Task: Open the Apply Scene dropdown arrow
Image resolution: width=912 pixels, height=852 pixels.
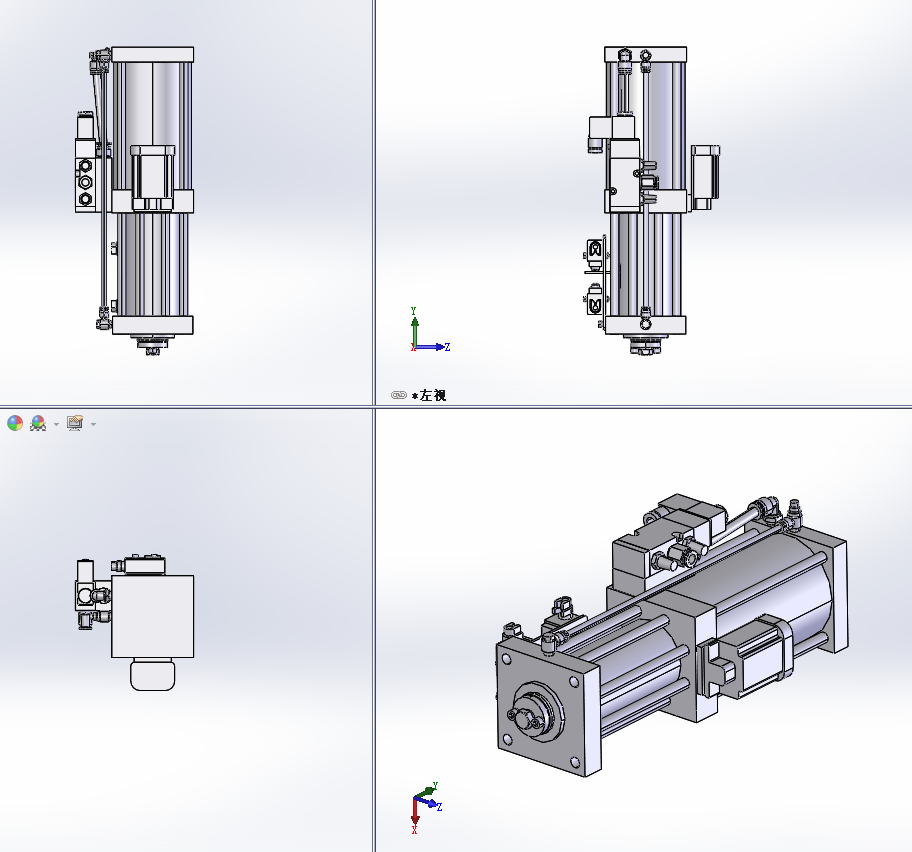Action: pyautogui.click(x=56, y=424)
